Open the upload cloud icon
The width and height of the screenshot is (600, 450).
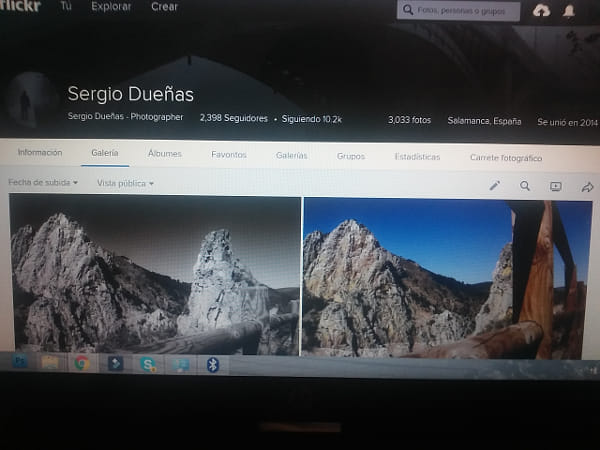[541, 11]
